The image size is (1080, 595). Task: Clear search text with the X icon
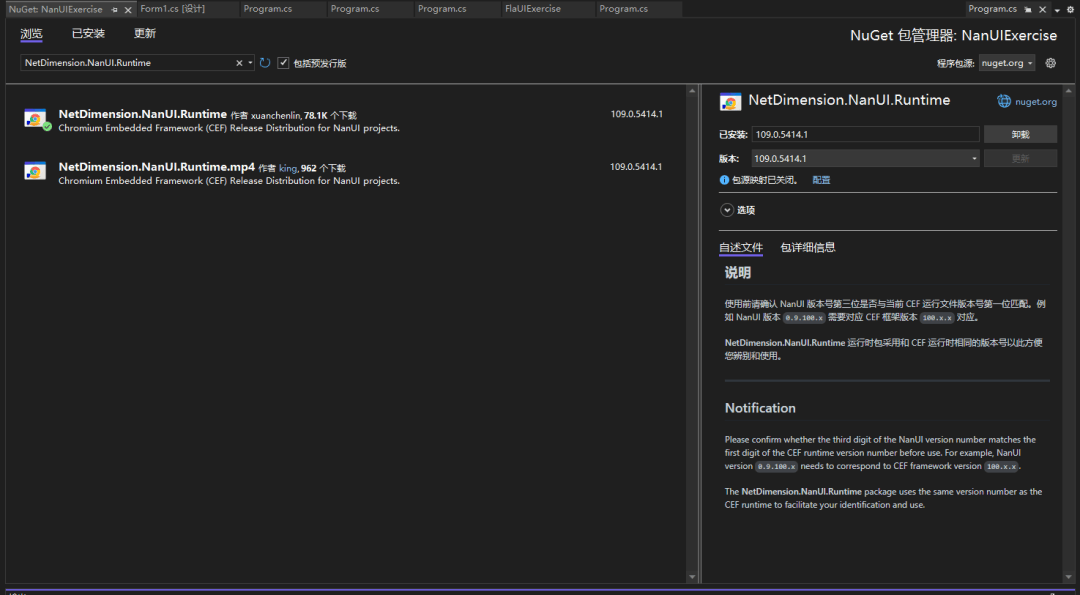pyautogui.click(x=239, y=63)
